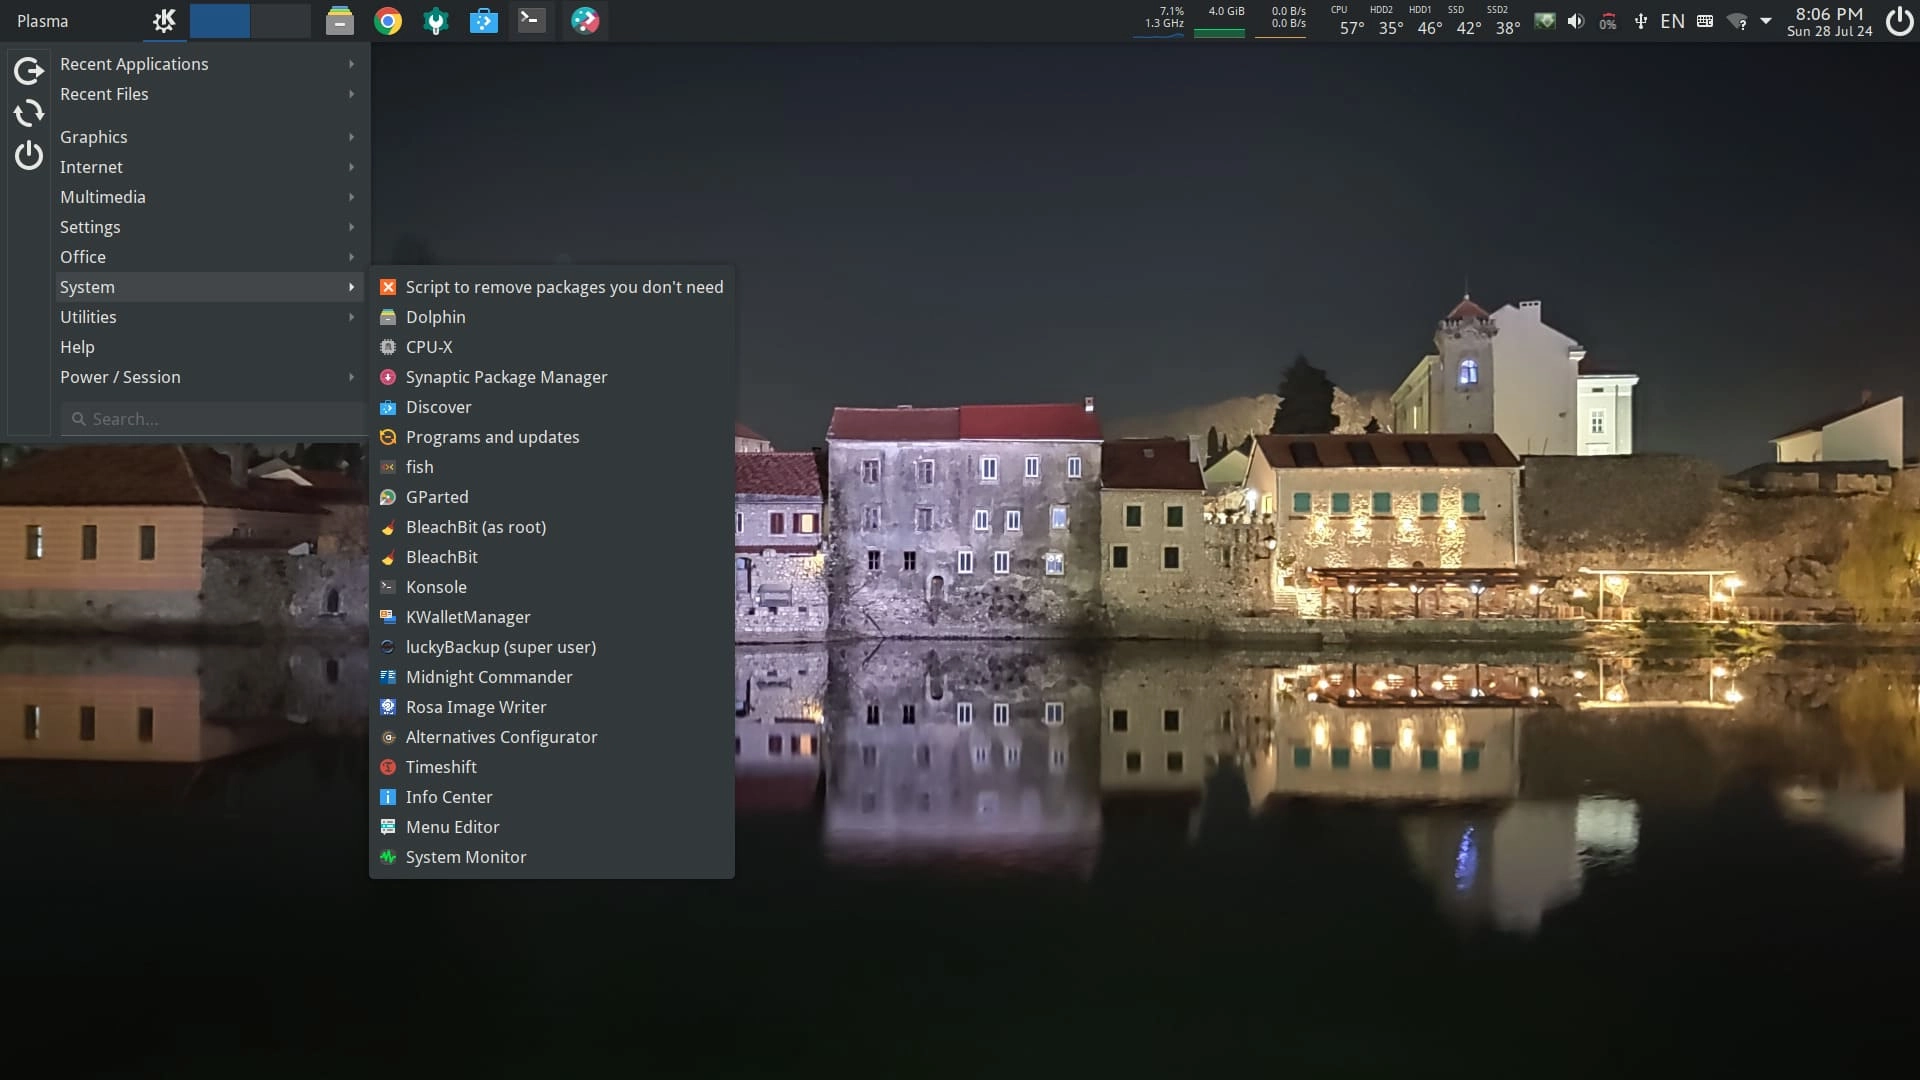Launch GParted partition editor
1920x1080 pixels.
click(552, 497)
